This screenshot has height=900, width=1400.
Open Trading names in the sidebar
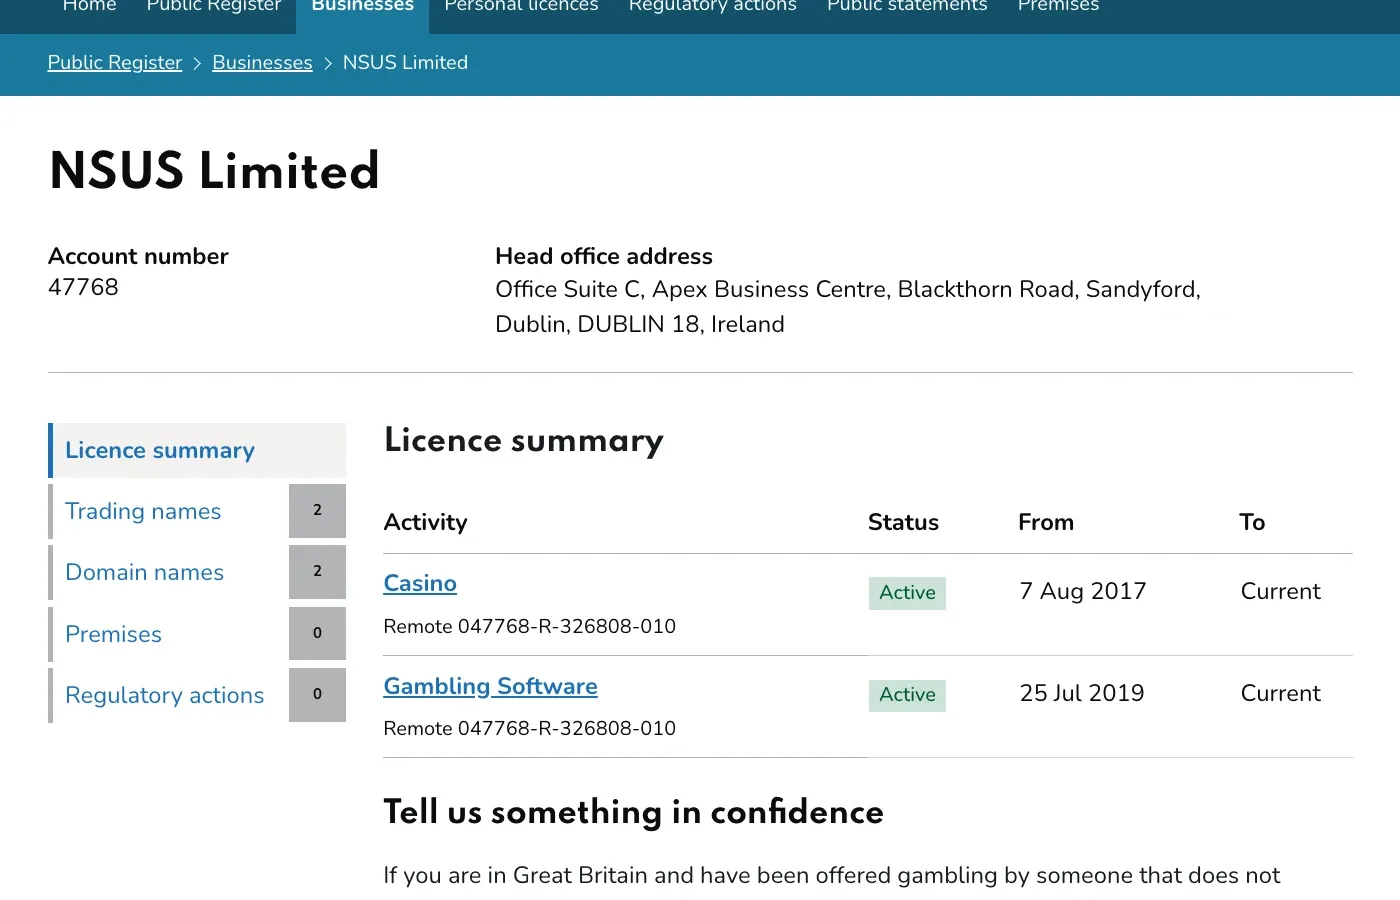coord(143,511)
